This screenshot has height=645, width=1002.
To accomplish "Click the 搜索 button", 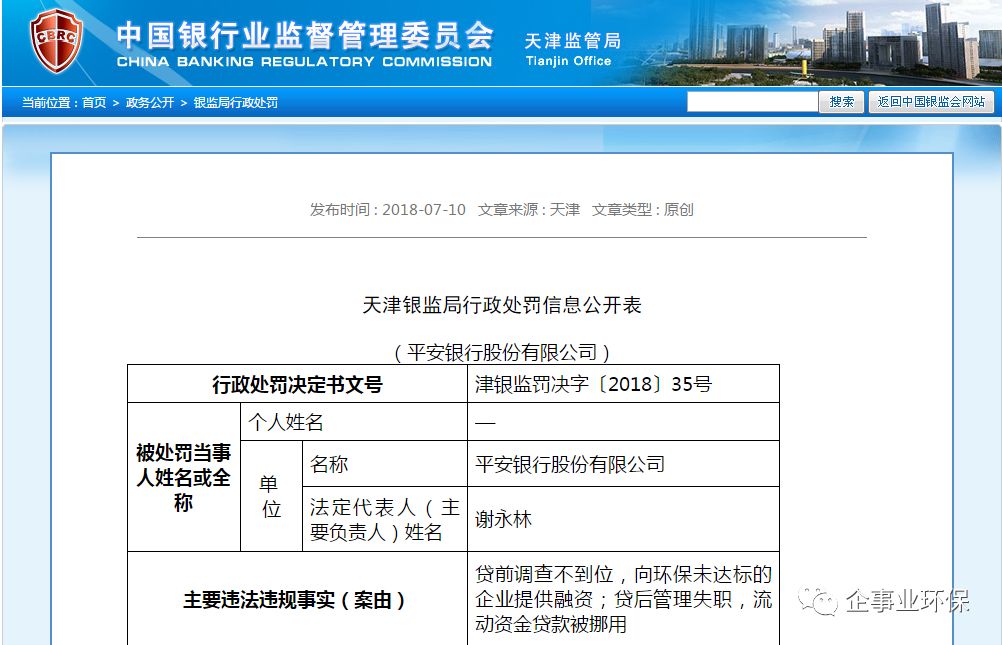I will pos(841,102).
